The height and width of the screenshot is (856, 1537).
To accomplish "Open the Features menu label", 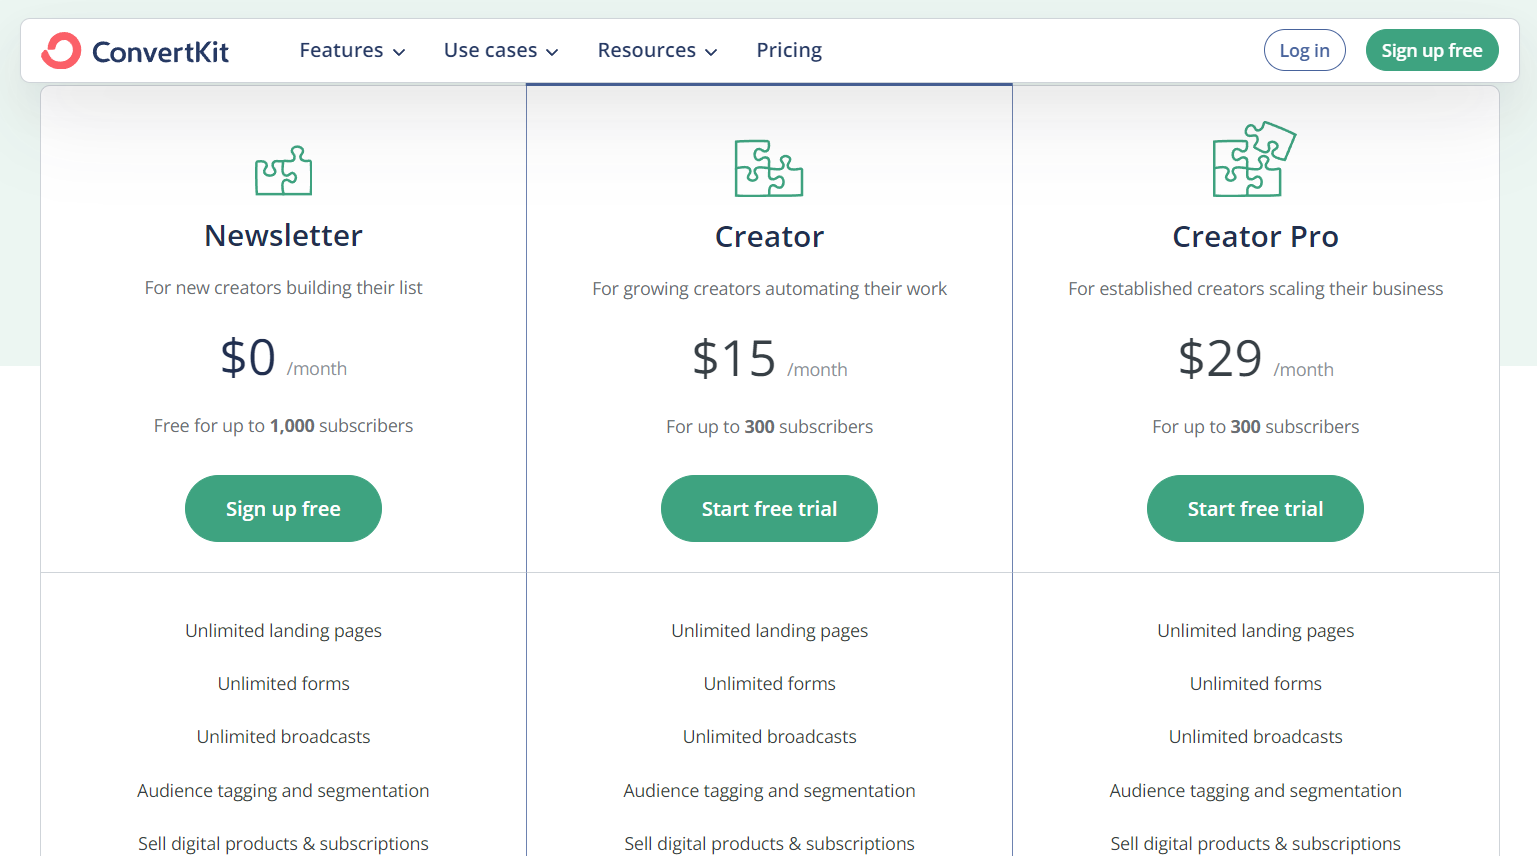I will (341, 50).
